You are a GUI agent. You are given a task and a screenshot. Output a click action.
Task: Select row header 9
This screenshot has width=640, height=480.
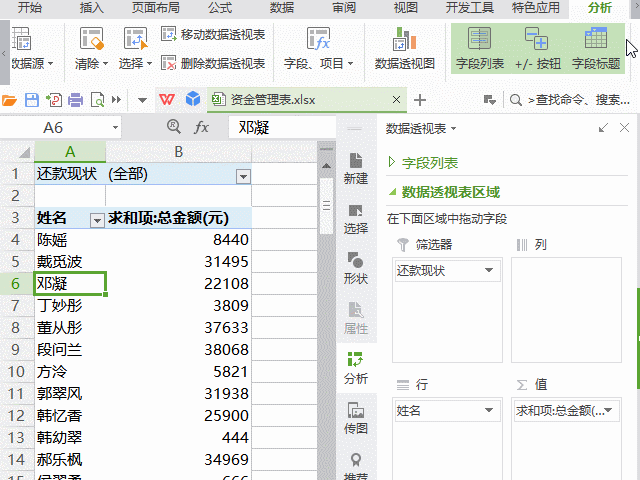click(x=16, y=349)
